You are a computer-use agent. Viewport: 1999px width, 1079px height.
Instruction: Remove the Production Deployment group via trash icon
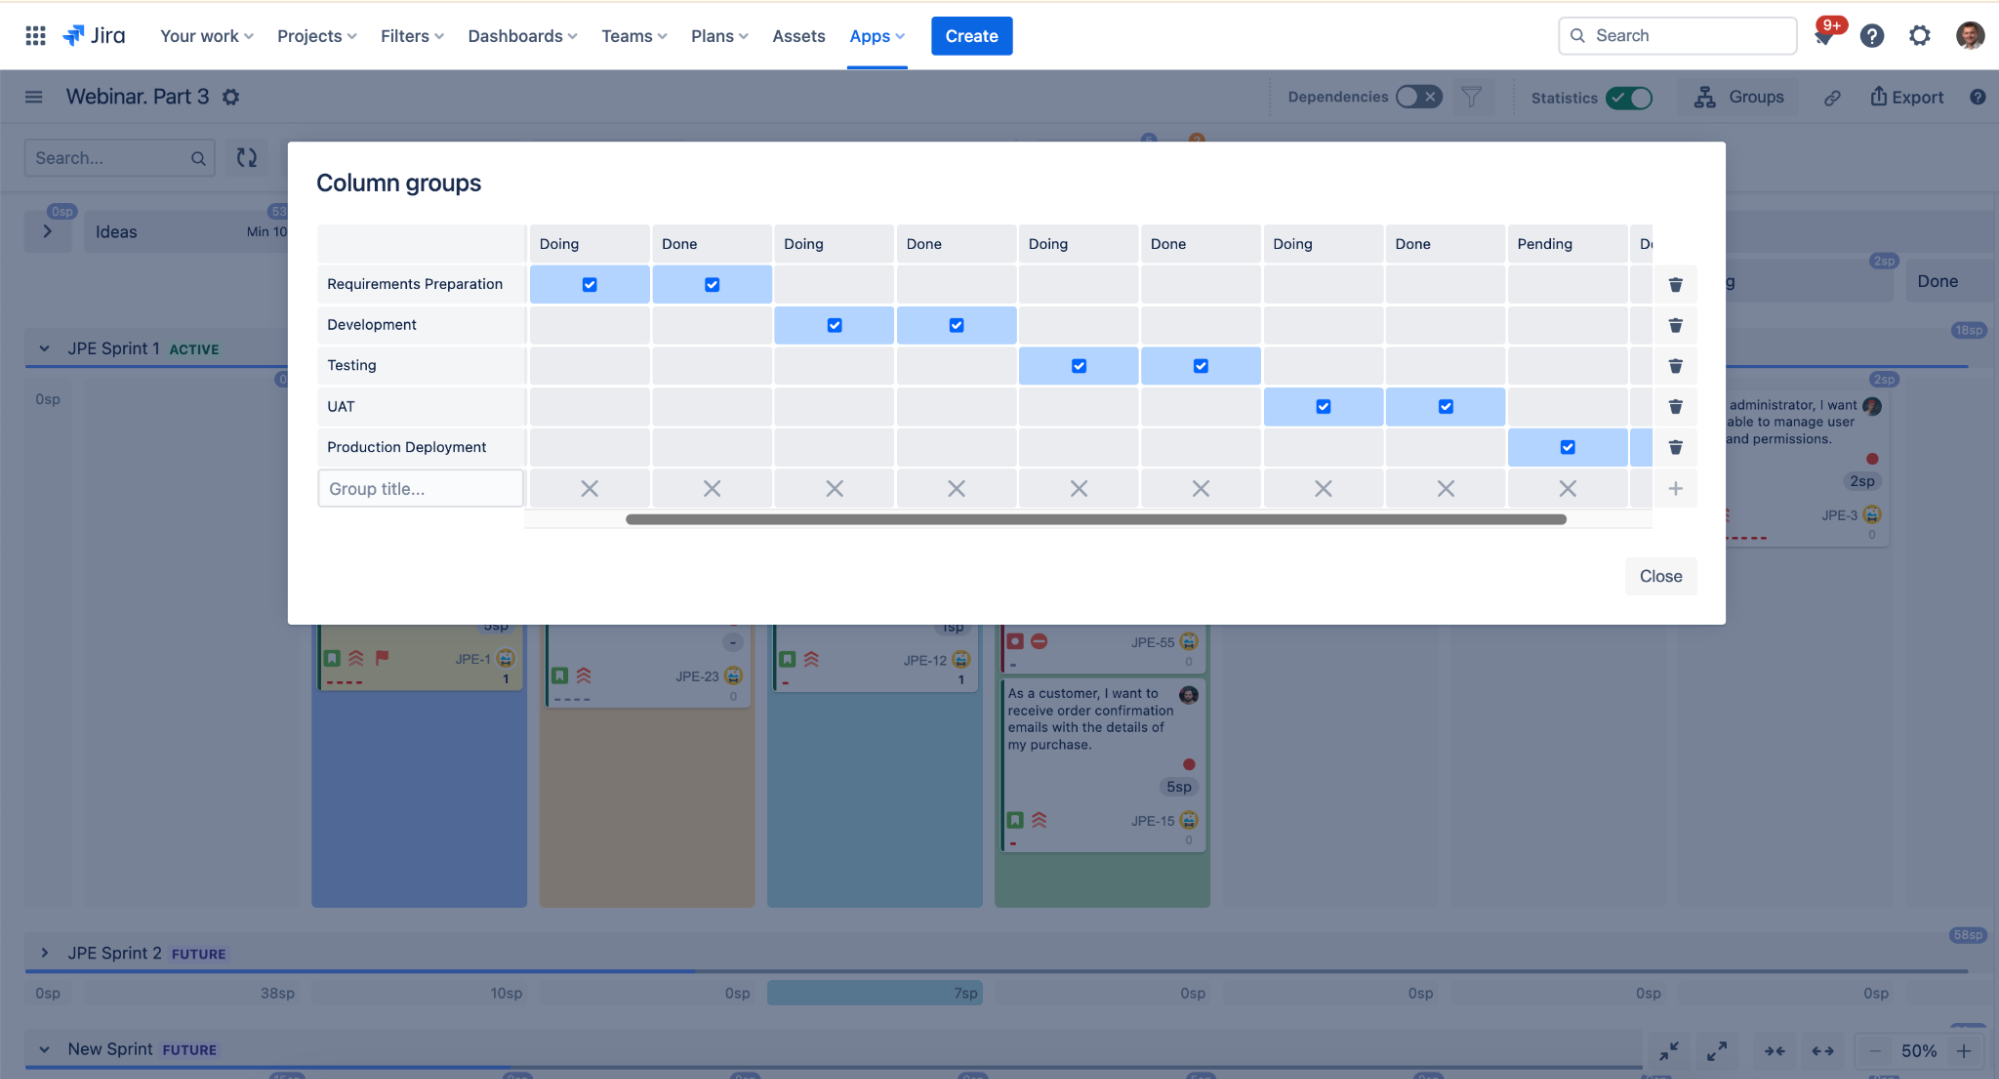point(1675,447)
